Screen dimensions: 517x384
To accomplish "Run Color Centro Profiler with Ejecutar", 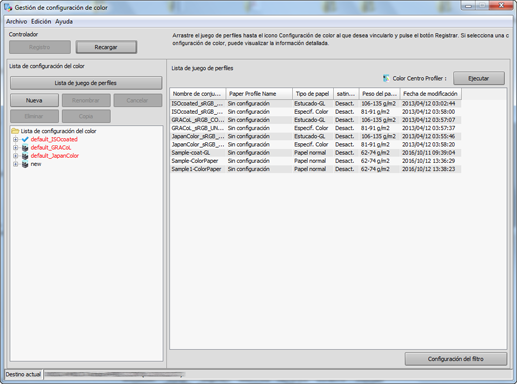I will [479, 78].
